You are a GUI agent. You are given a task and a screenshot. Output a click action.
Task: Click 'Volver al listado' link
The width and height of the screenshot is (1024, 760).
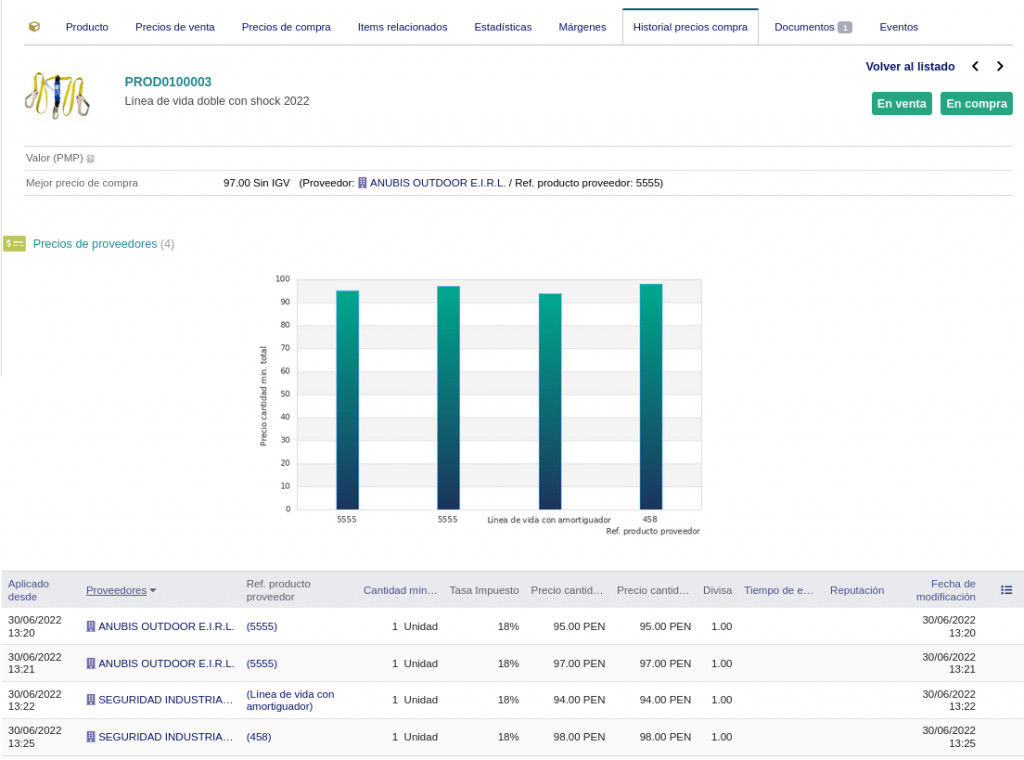click(910, 67)
